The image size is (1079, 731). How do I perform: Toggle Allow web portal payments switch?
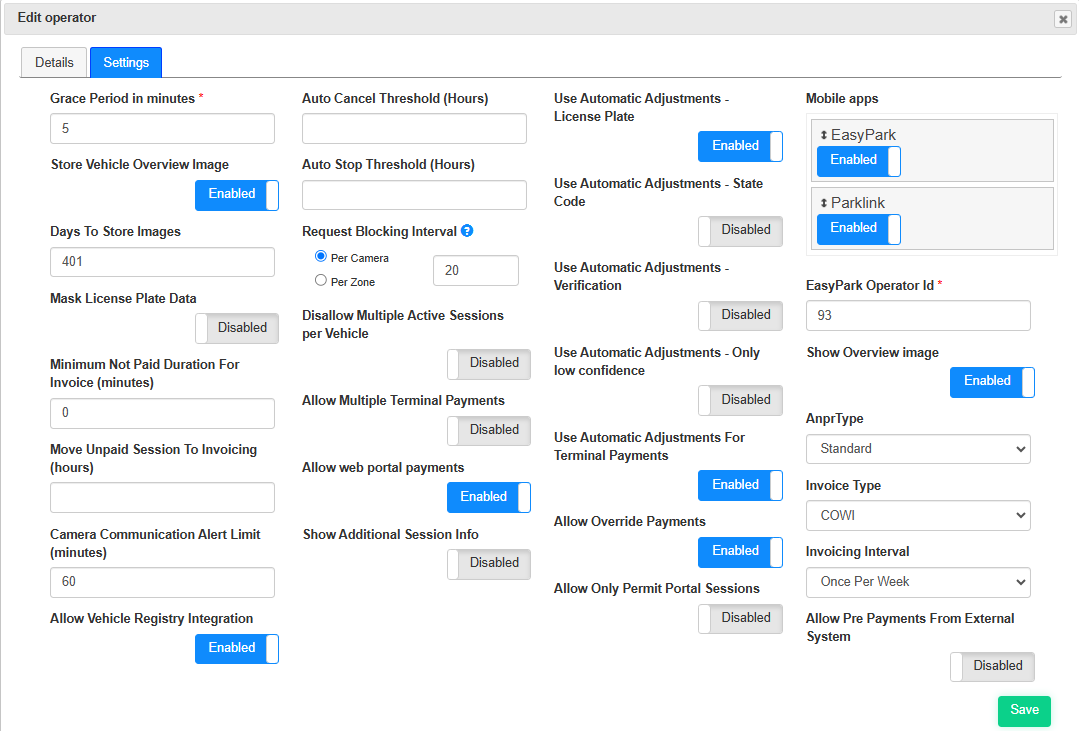pyautogui.click(x=489, y=497)
